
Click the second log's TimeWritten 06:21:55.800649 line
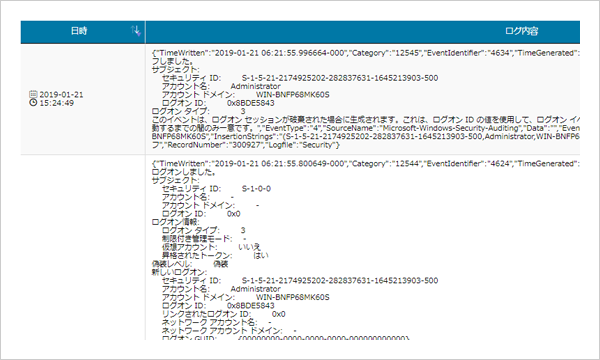pyautogui.click(x=366, y=164)
